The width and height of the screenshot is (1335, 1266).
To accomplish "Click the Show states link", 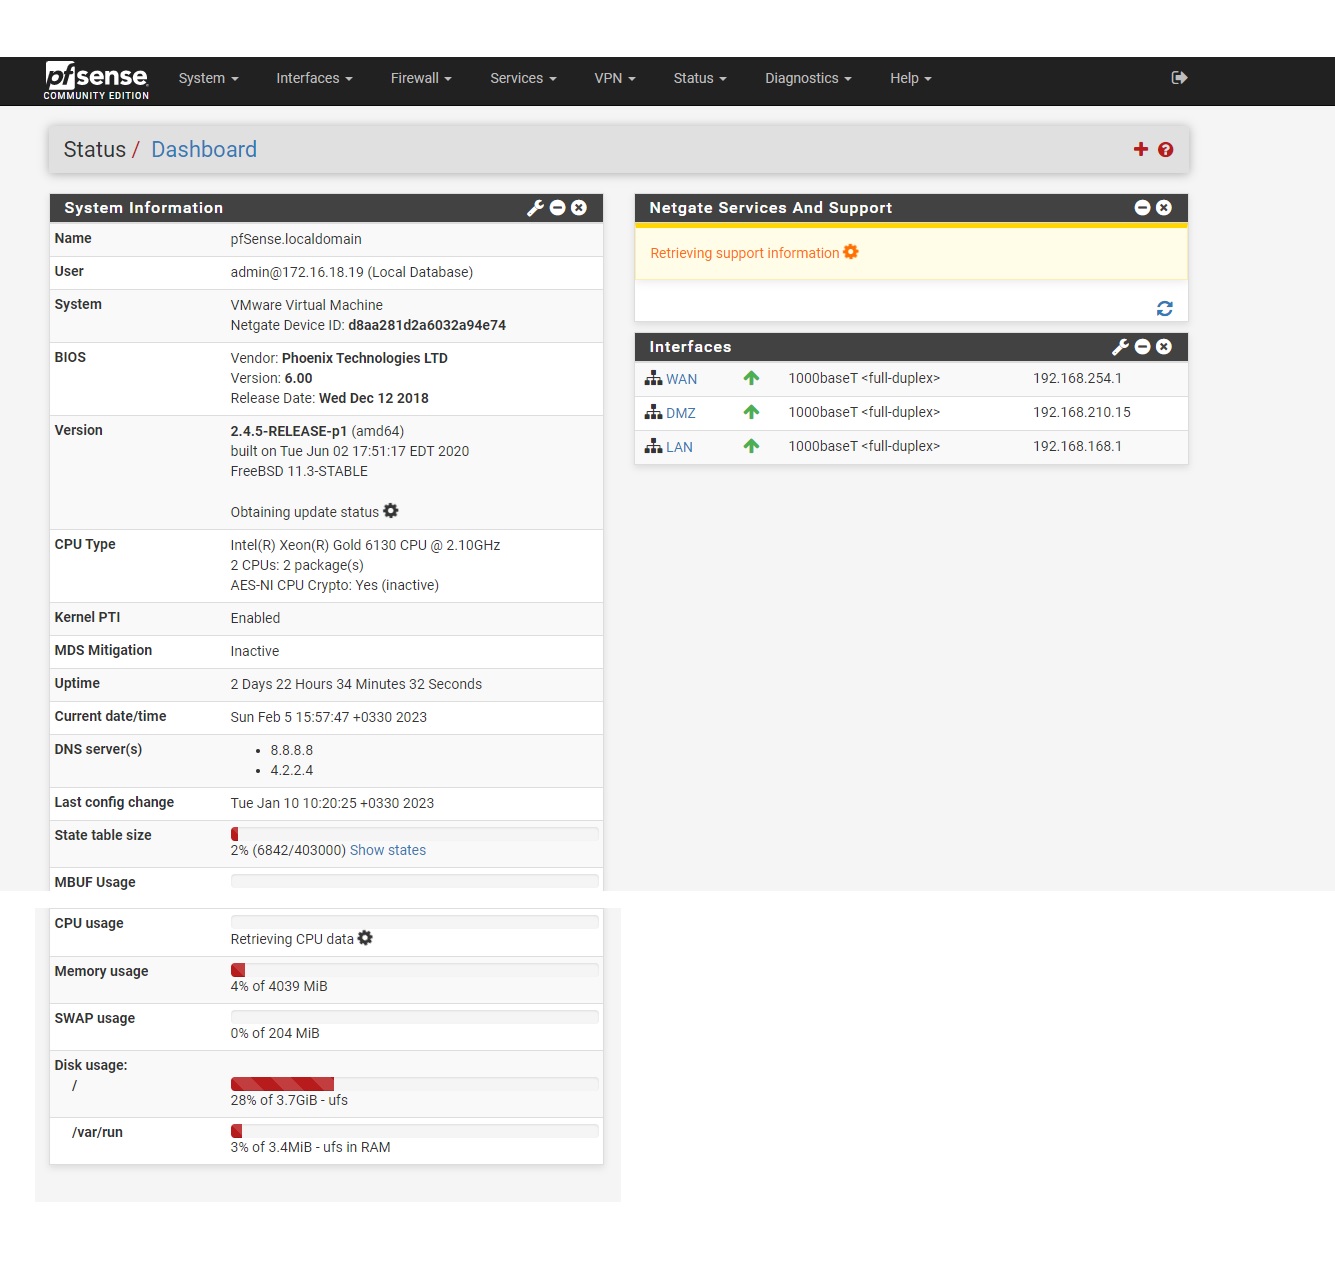I will point(387,850).
